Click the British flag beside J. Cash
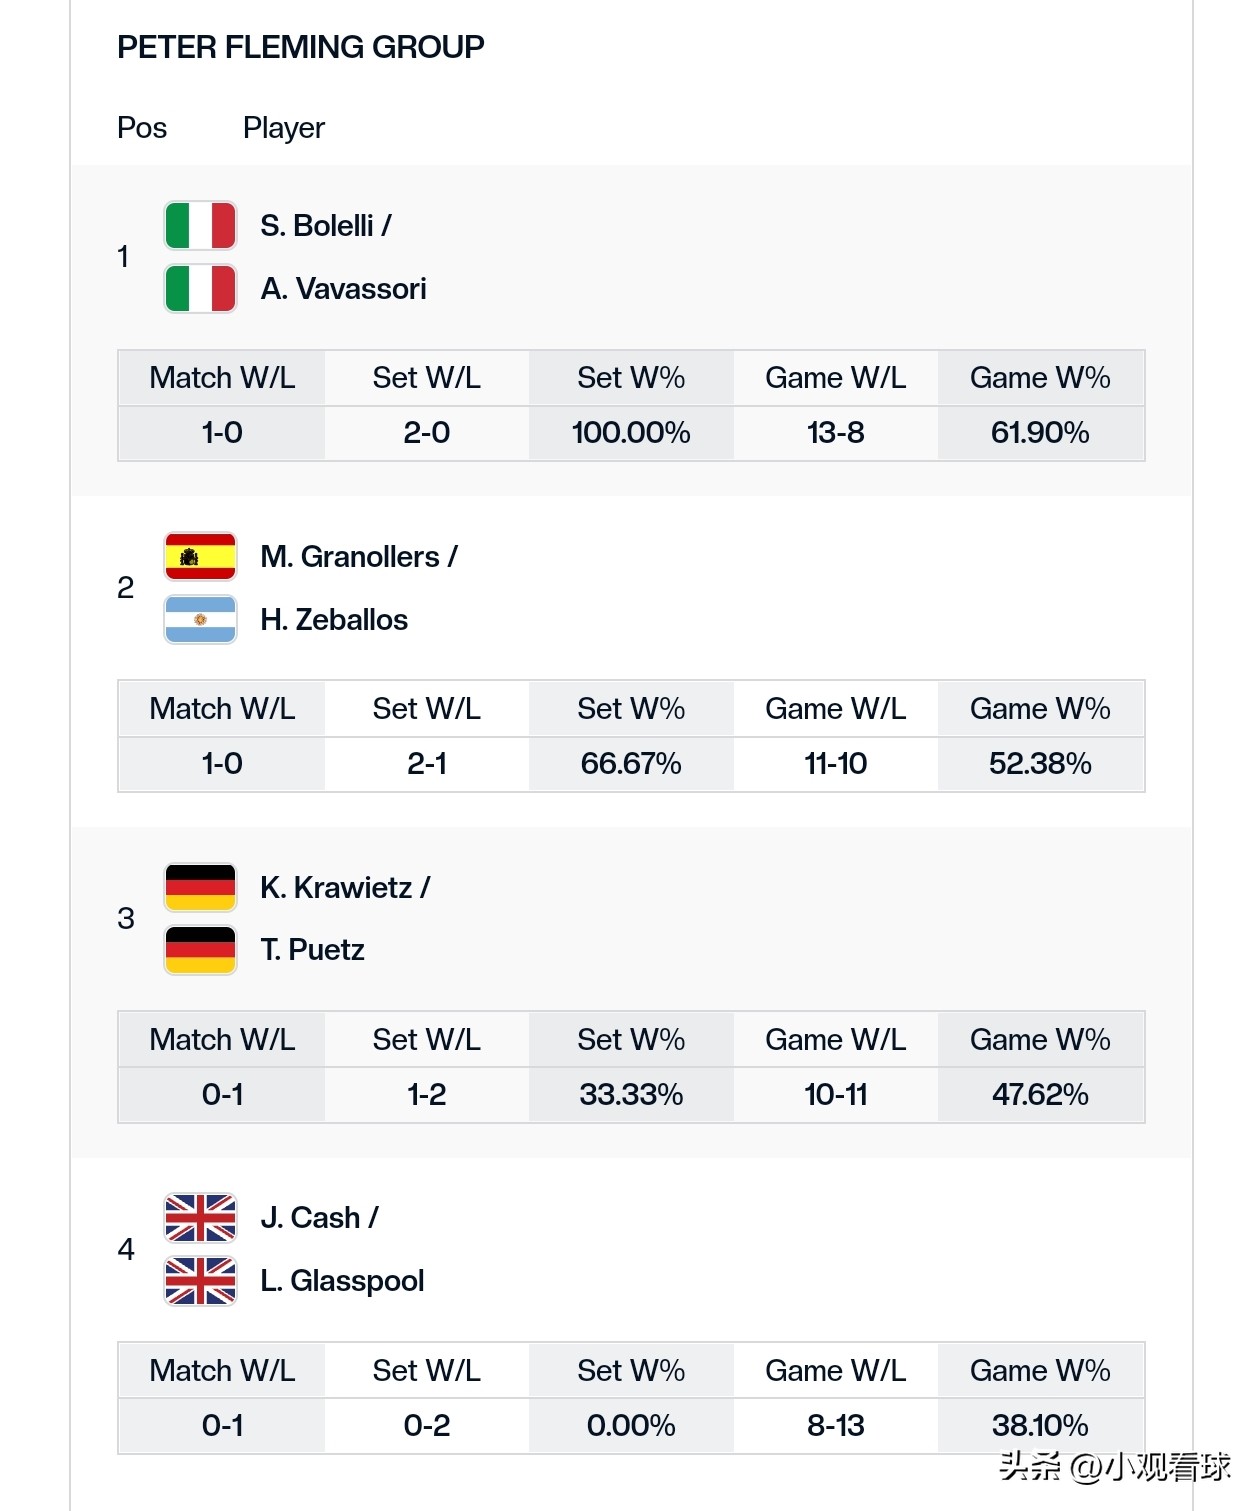The image size is (1260, 1511). tap(200, 1218)
